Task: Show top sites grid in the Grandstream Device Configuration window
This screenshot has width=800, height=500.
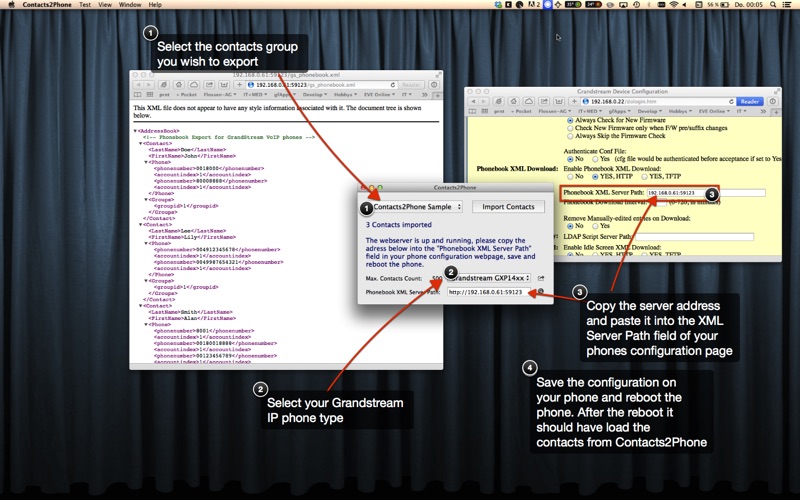Action: 485,111
